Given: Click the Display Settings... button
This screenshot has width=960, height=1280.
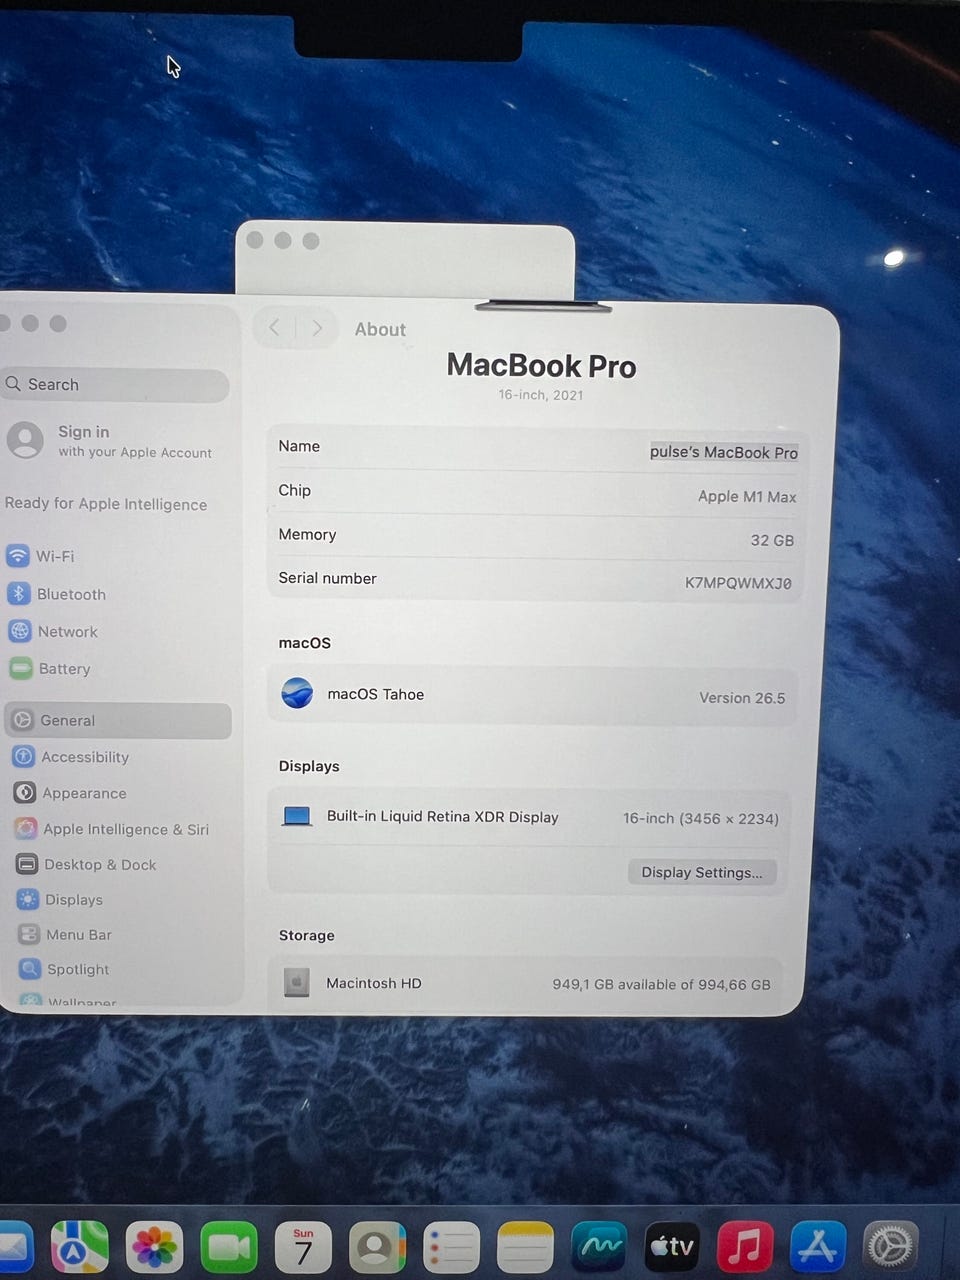Looking at the screenshot, I should 702,872.
